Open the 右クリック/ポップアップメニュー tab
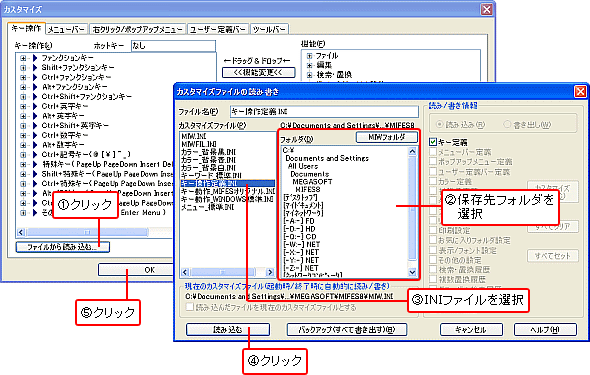Viewport: 590px width, 375px height. 138,29
